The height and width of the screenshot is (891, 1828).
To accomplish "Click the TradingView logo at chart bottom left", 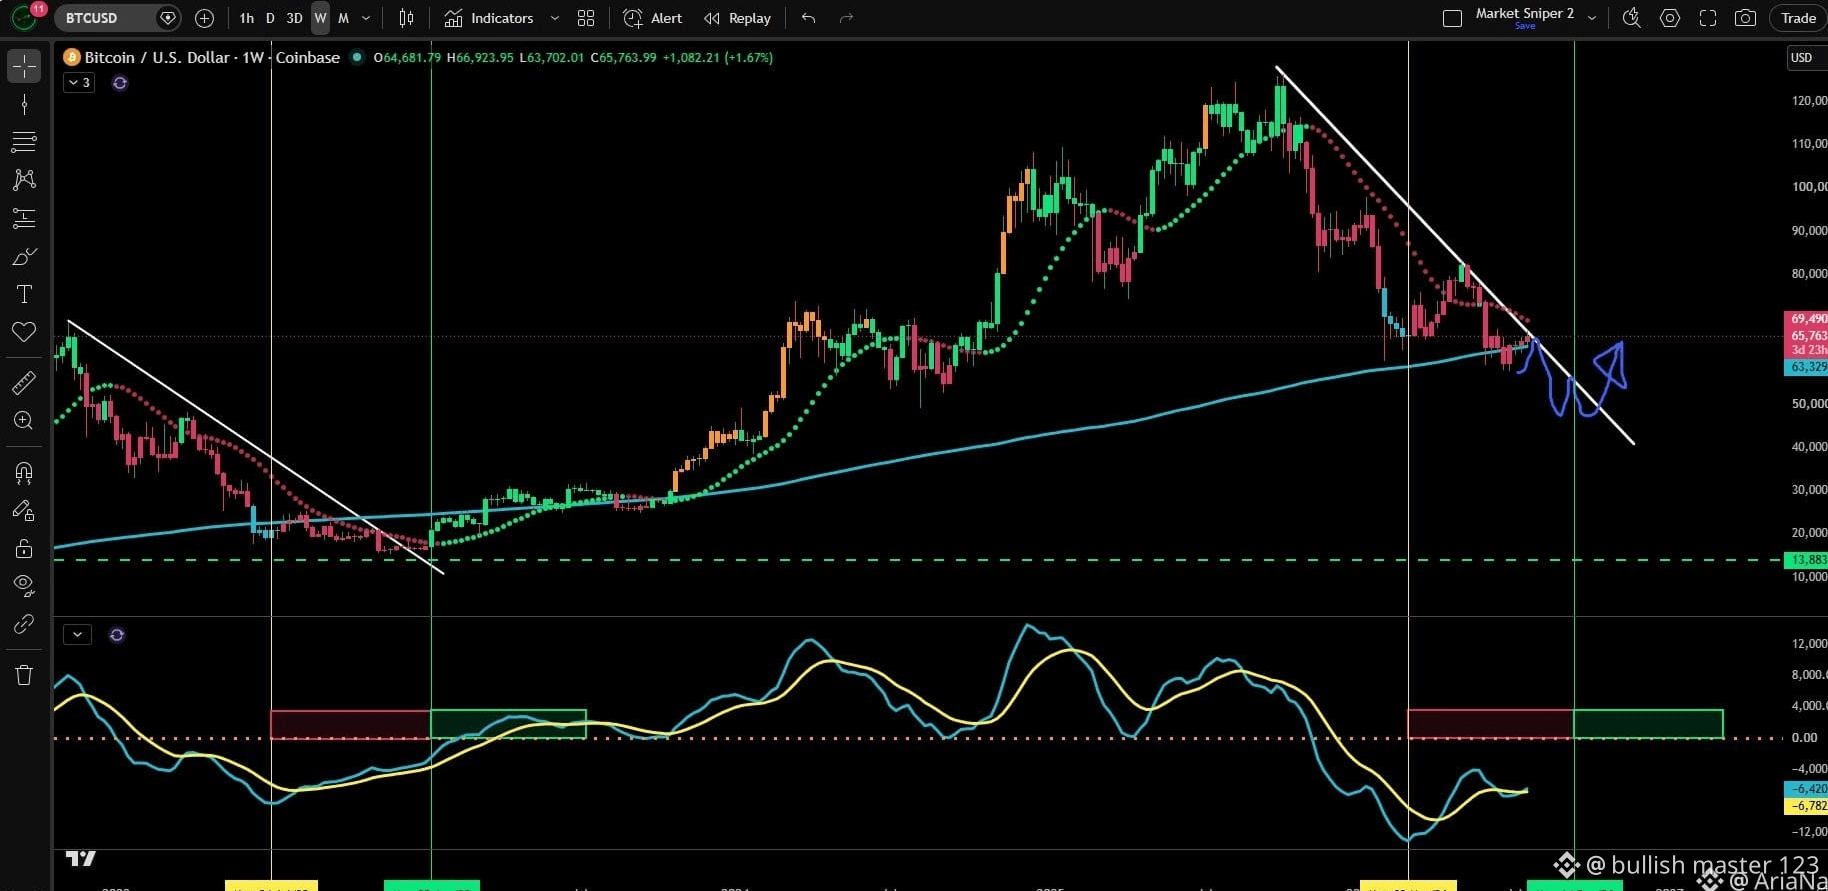I will pyautogui.click(x=81, y=858).
